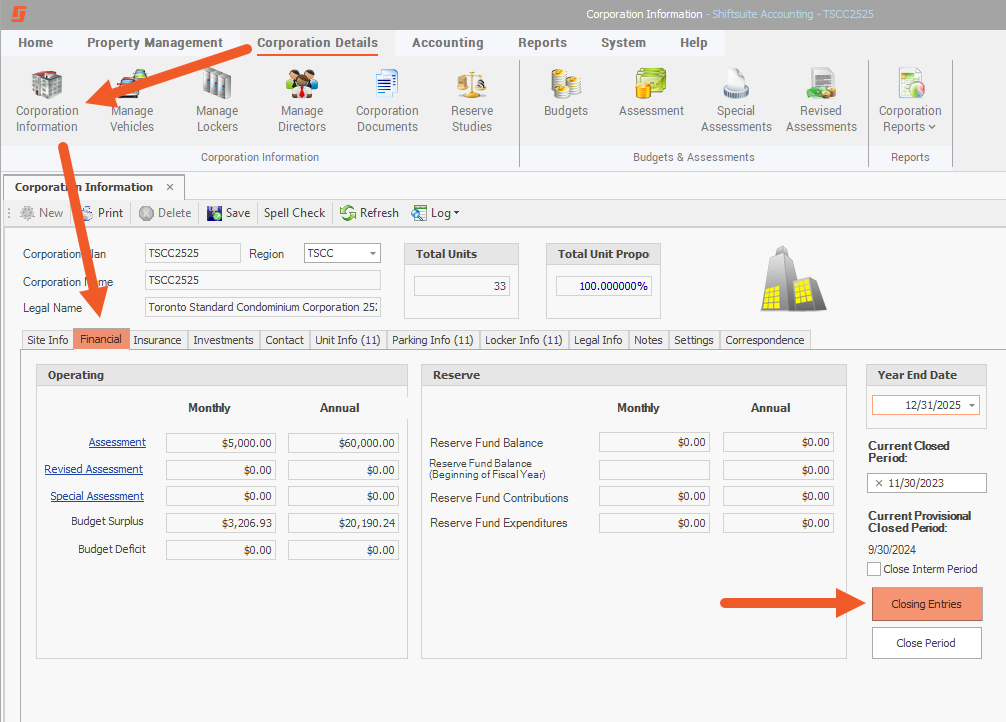Click Annual Assessment $60,000.00 field

[x=343, y=443]
